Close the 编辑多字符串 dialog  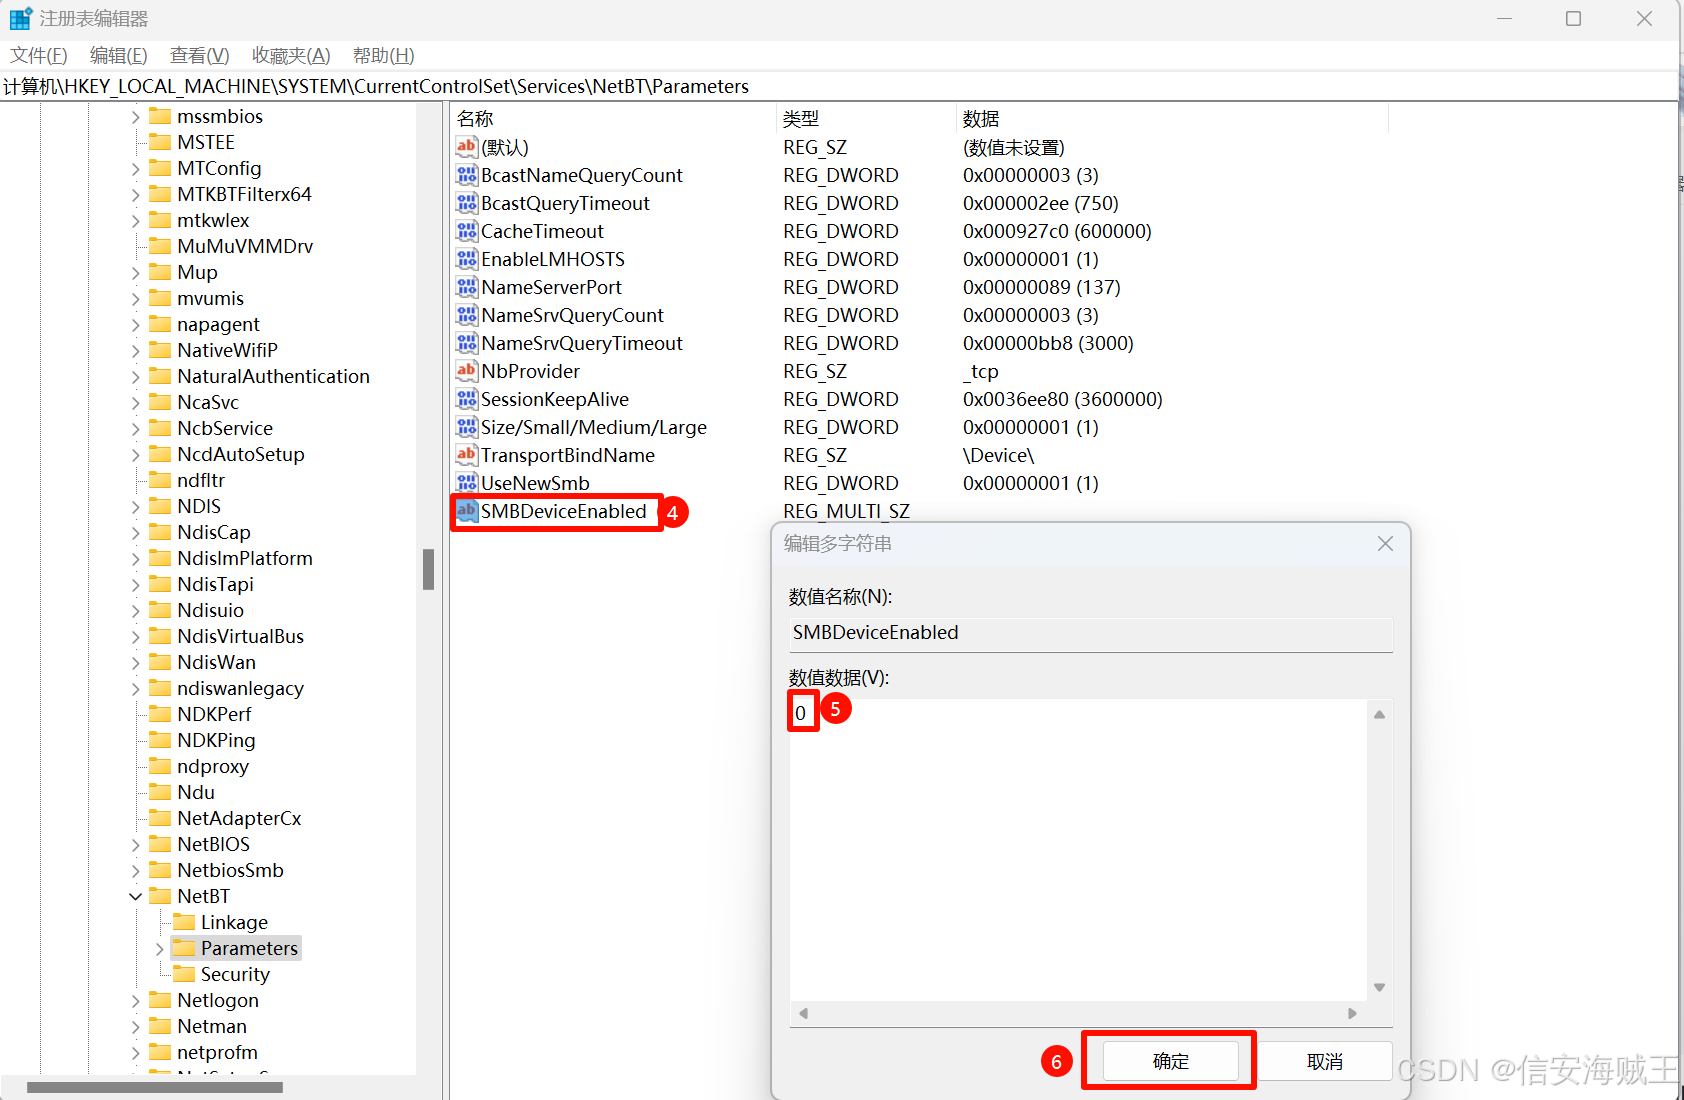point(1385,543)
